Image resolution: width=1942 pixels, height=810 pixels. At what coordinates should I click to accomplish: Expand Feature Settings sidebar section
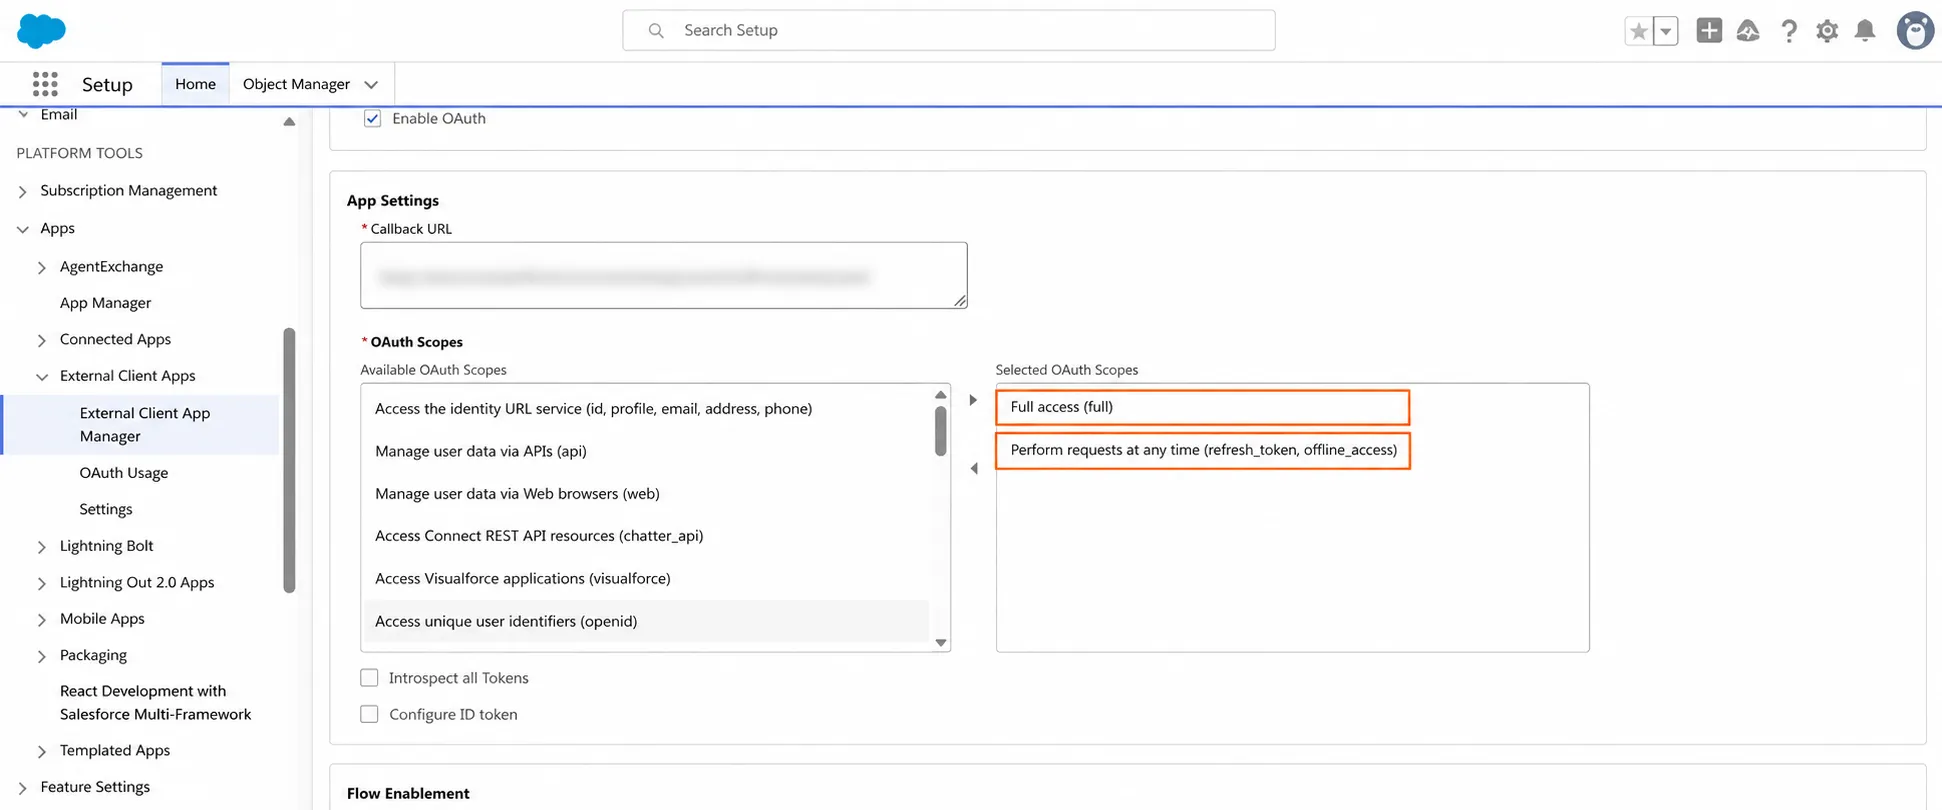pyautogui.click(x=23, y=788)
